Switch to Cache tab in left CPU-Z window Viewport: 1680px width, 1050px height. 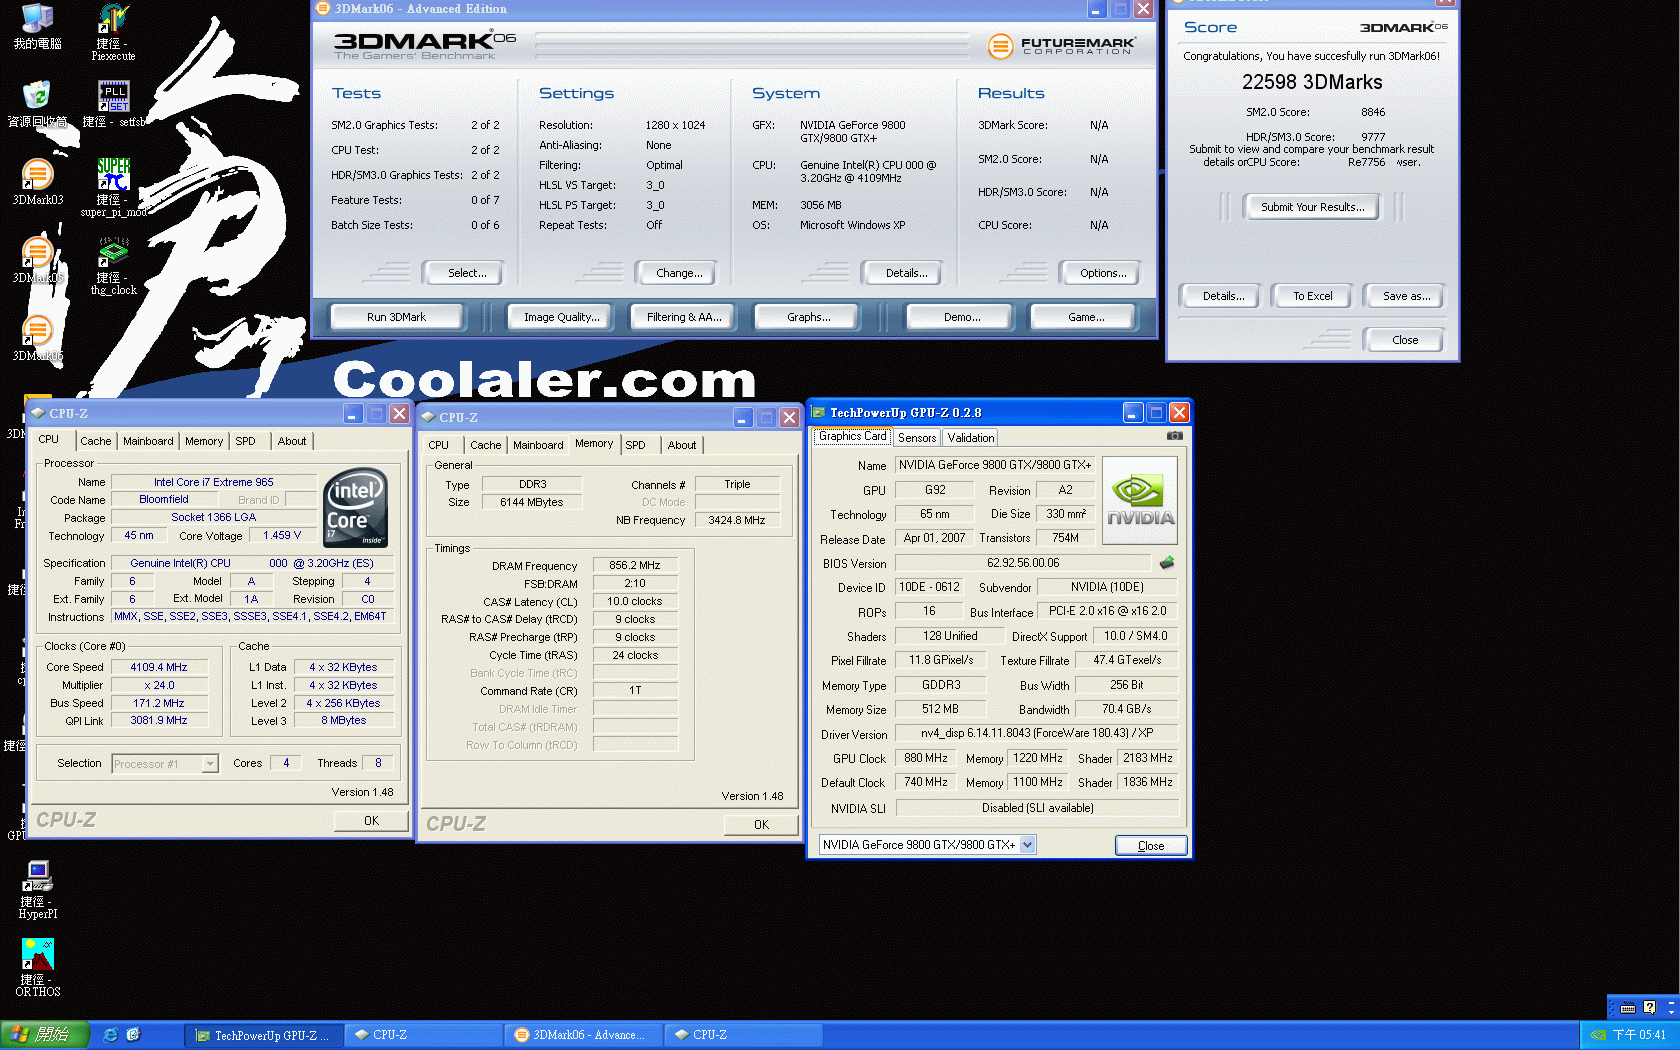(96, 441)
